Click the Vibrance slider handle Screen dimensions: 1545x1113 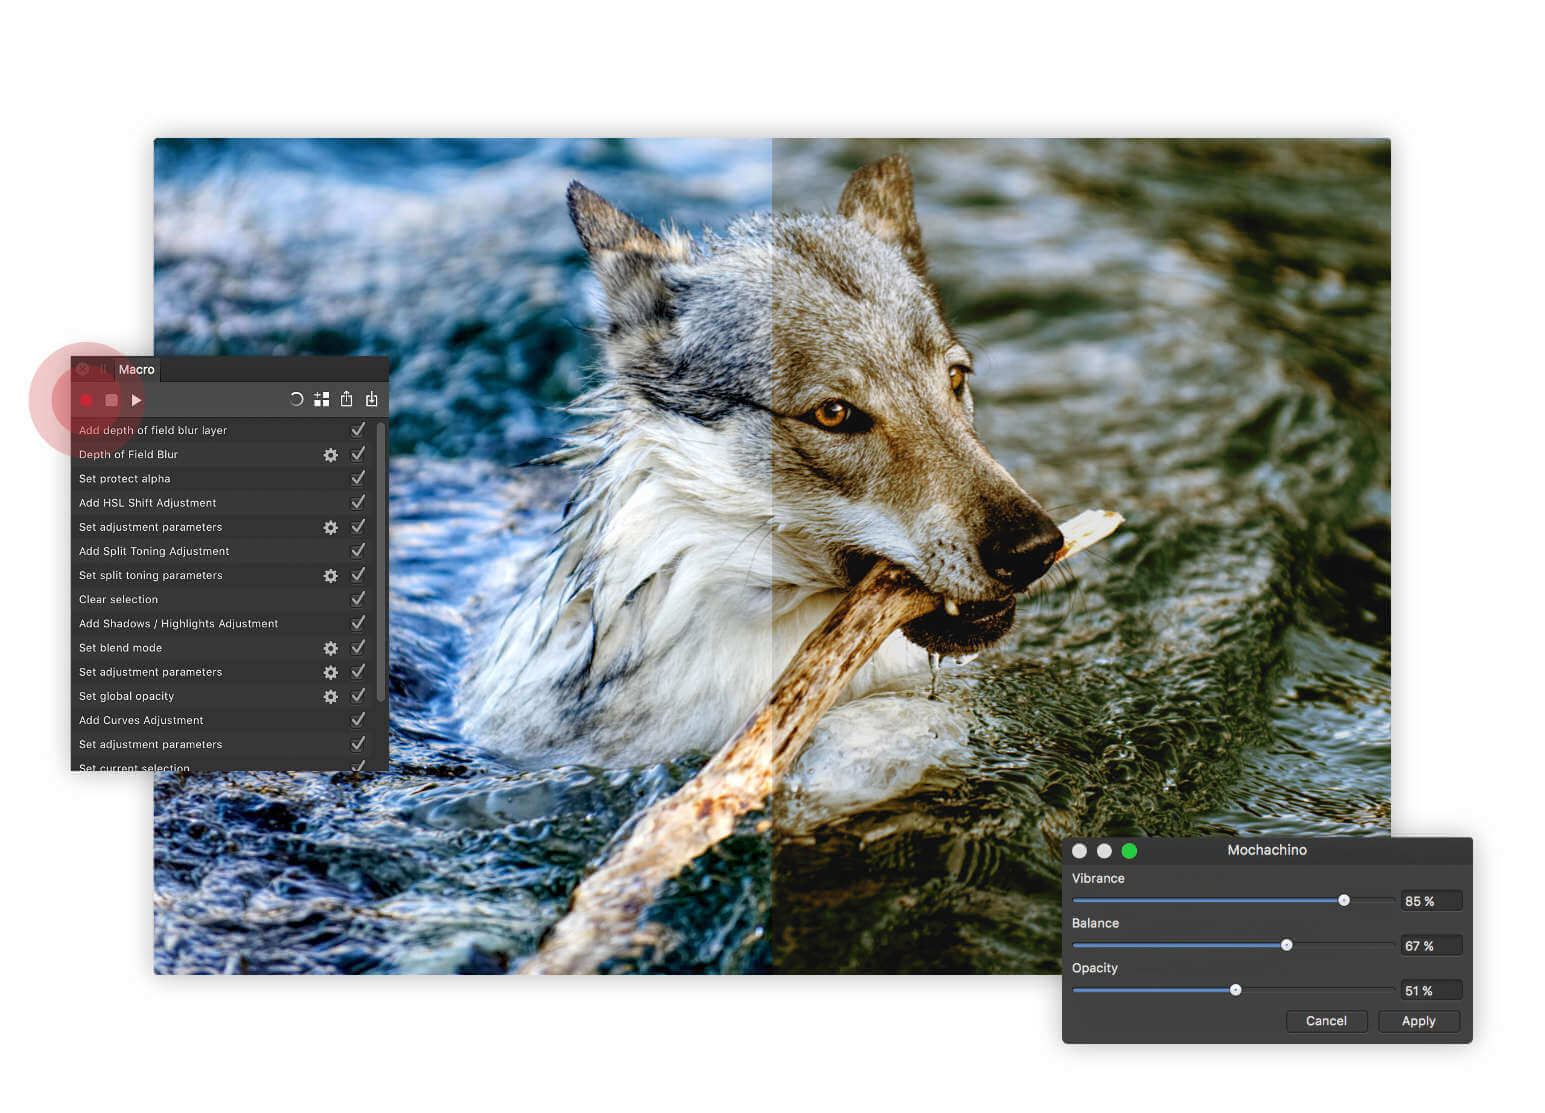[x=1344, y=900]
